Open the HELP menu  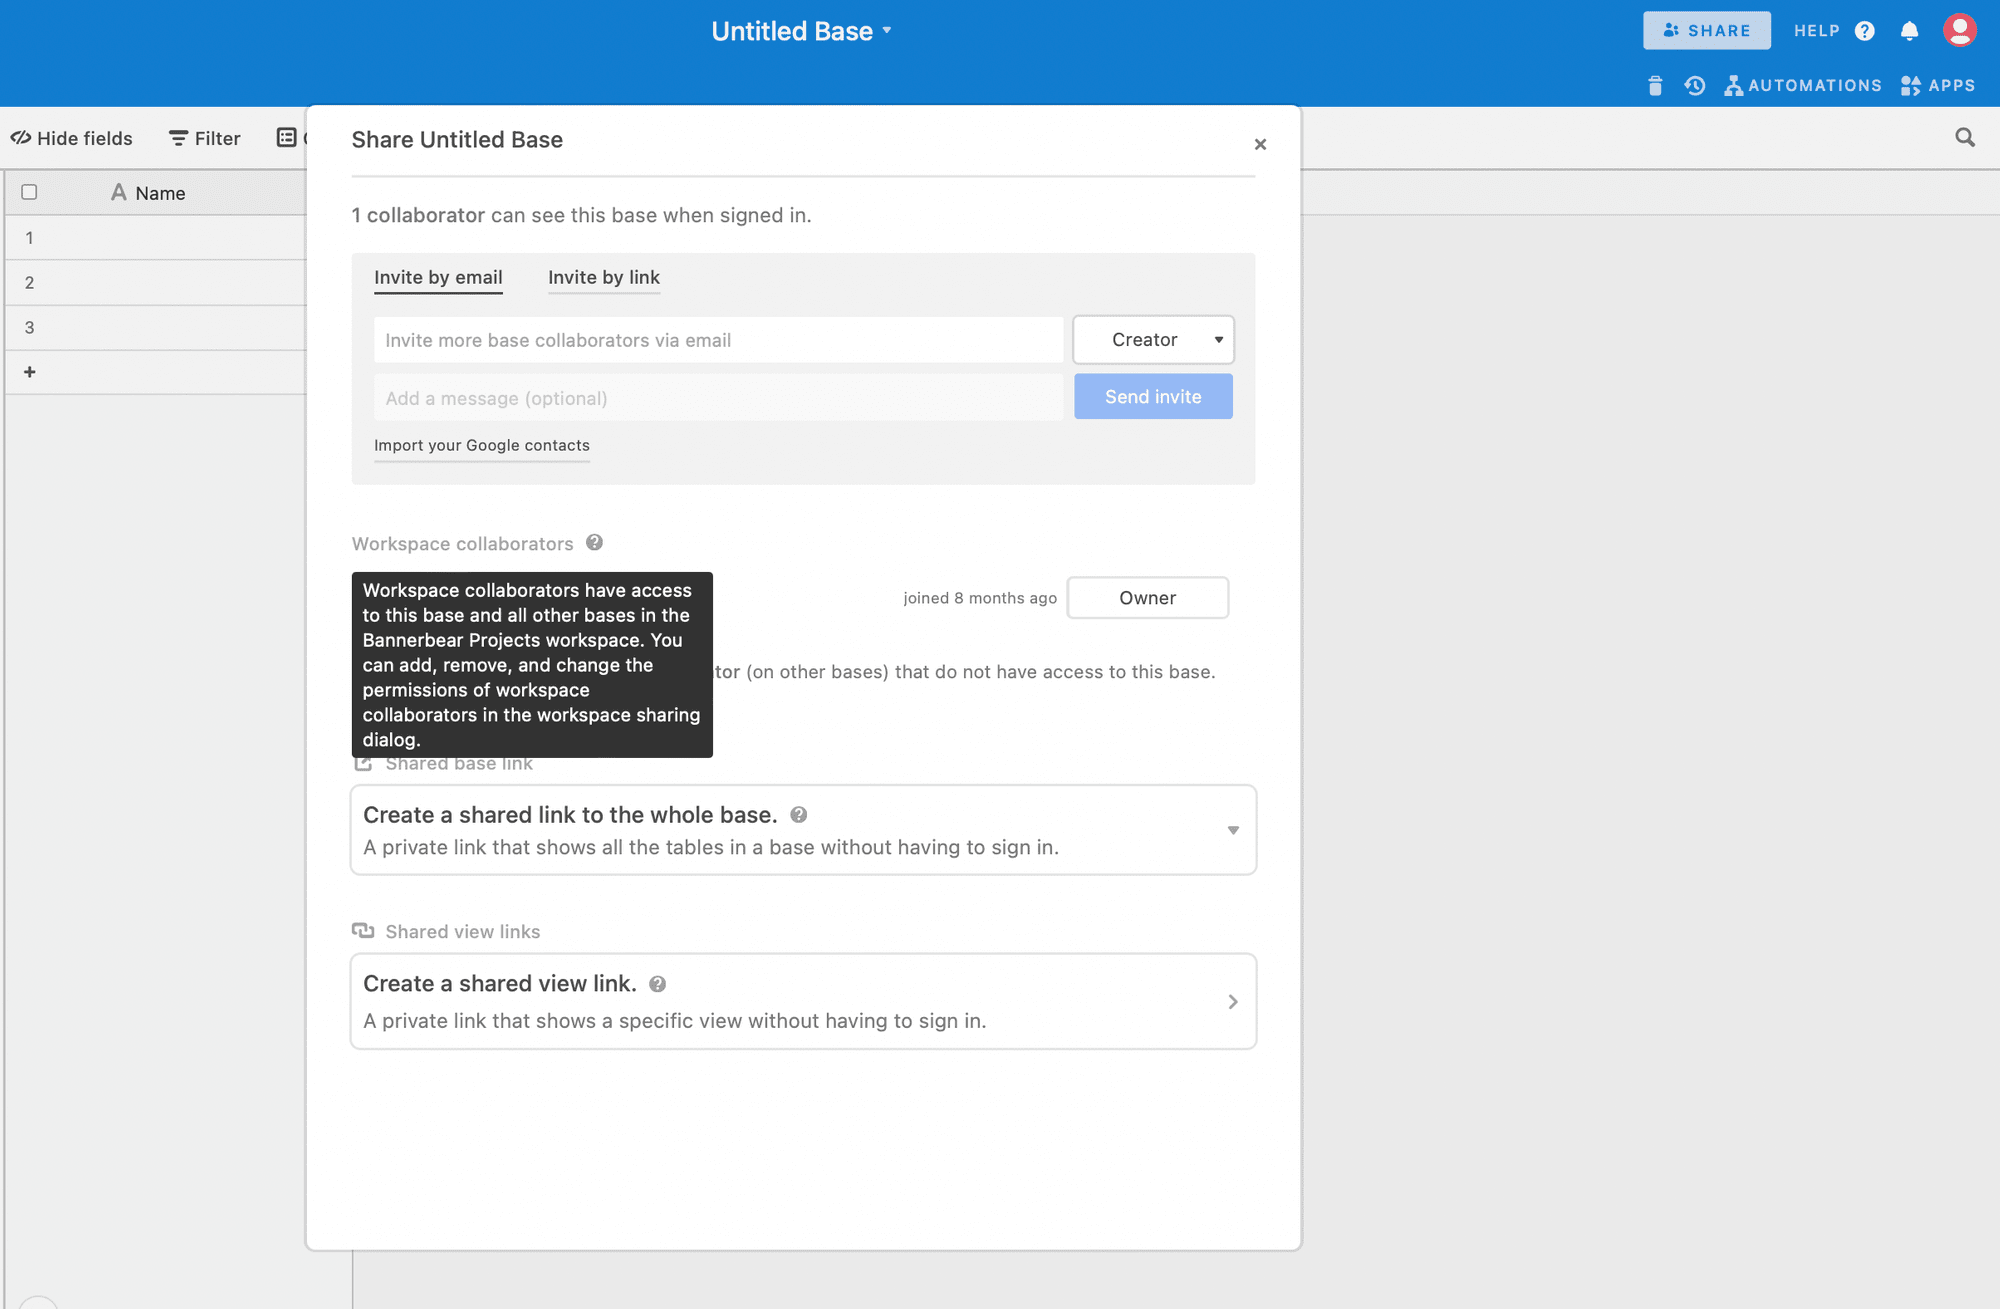(1816, 31)
